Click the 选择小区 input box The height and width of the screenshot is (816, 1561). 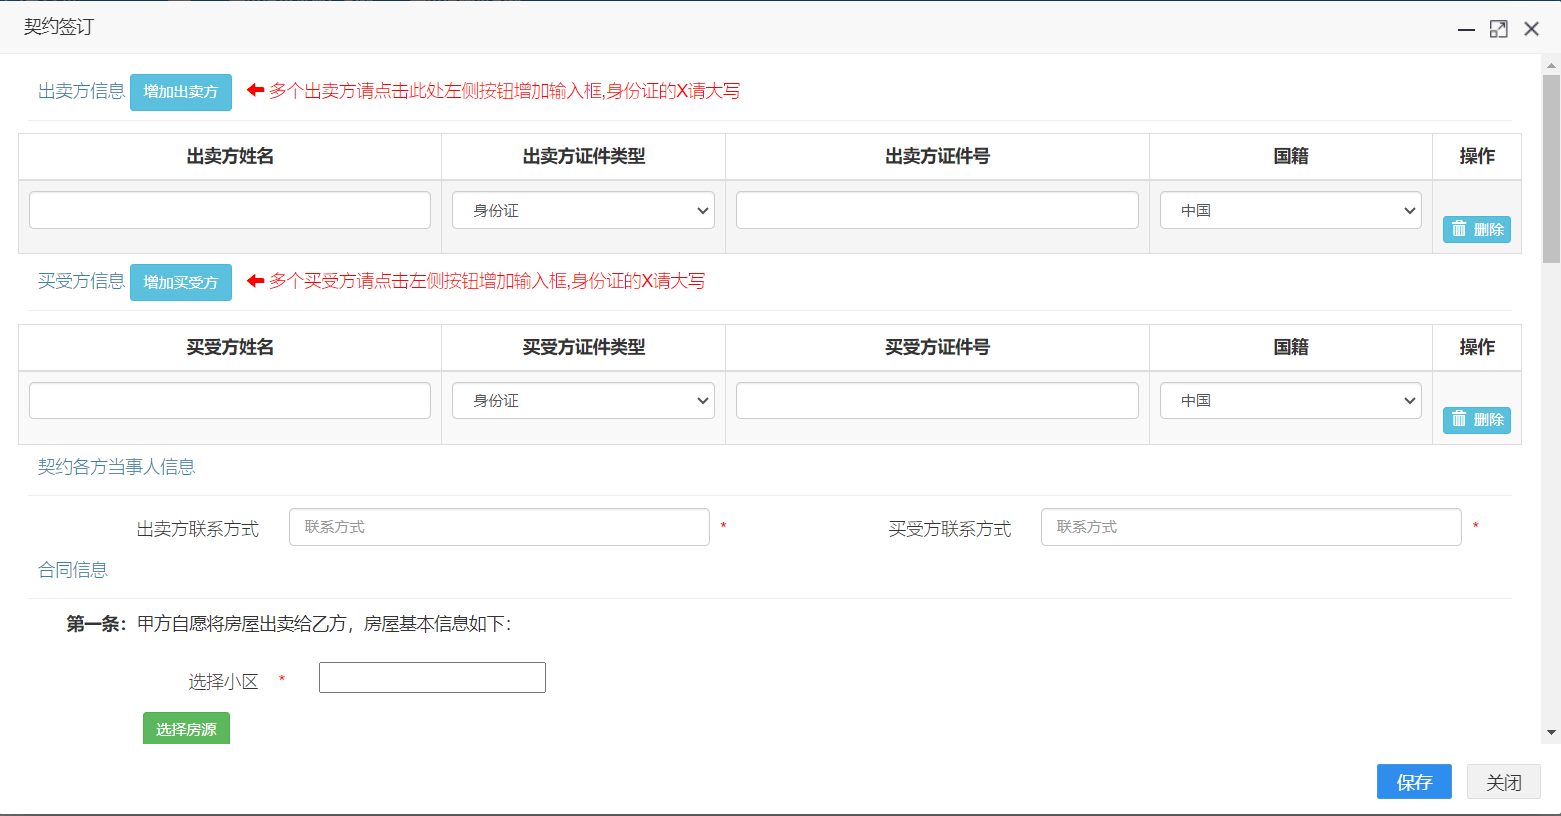pyautogui.click(x=432, y=677)
